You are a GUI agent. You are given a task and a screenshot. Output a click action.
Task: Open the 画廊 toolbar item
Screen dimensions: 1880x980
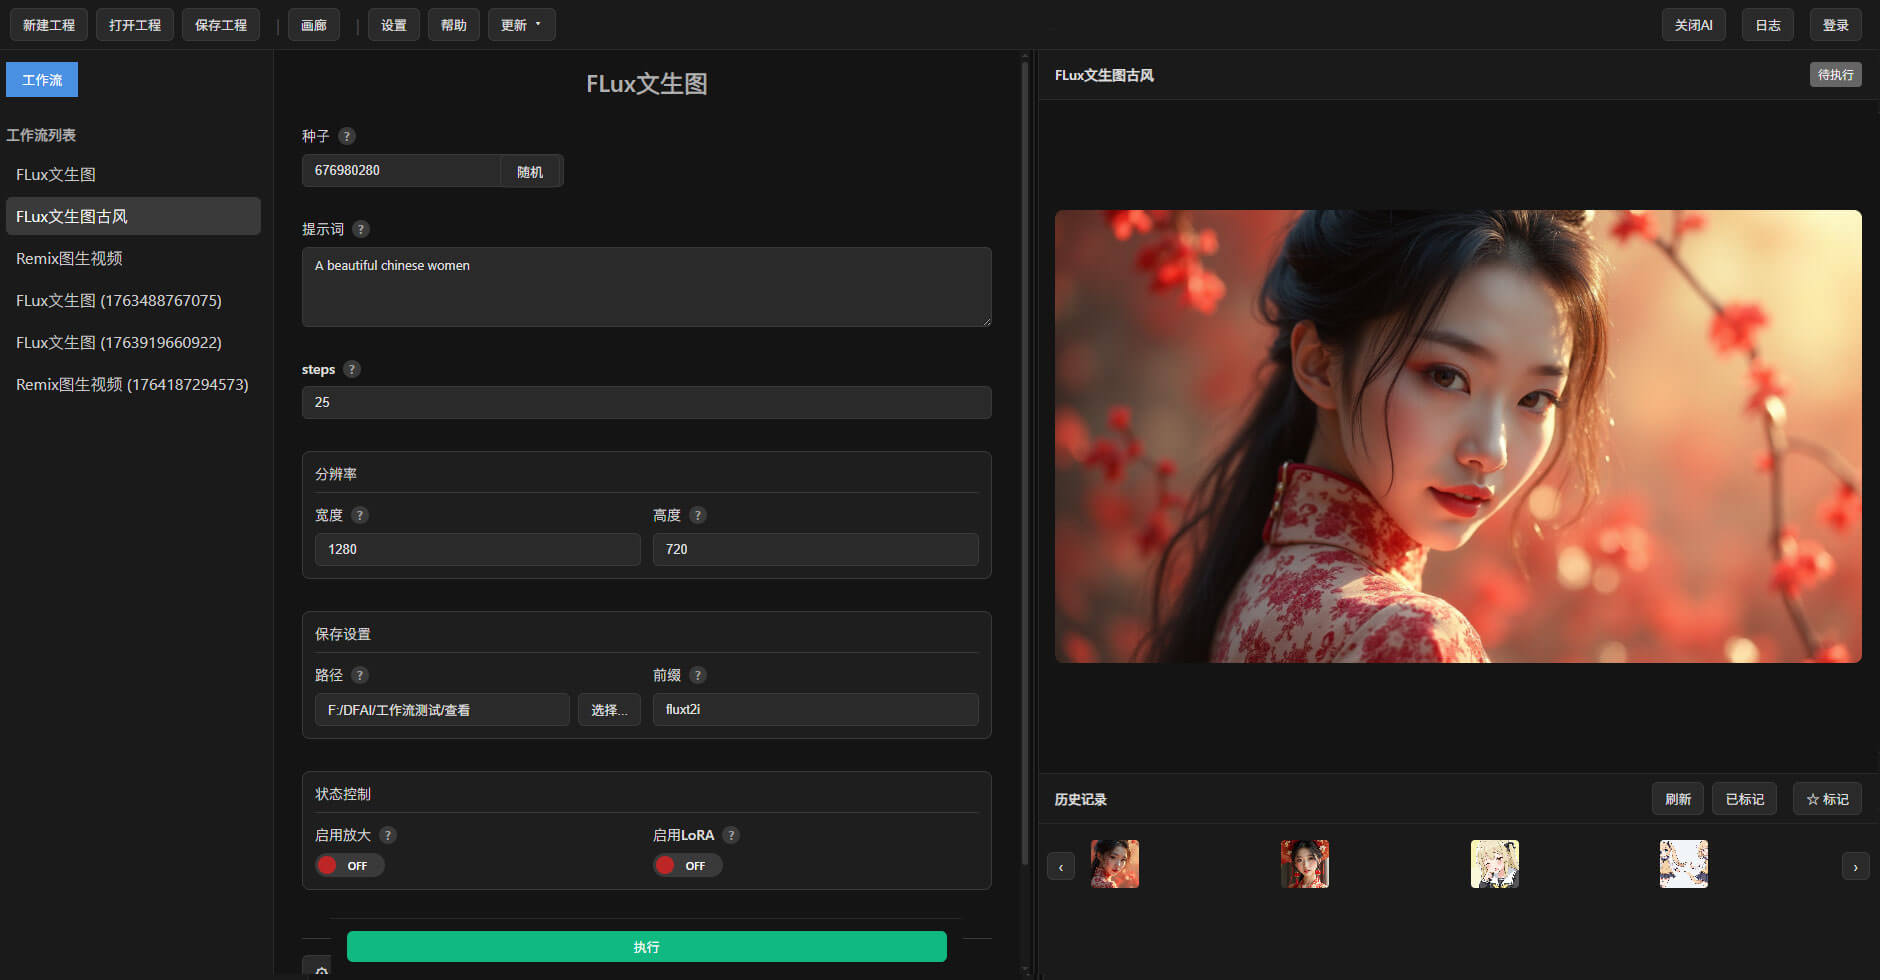click(x=313, y=24)
